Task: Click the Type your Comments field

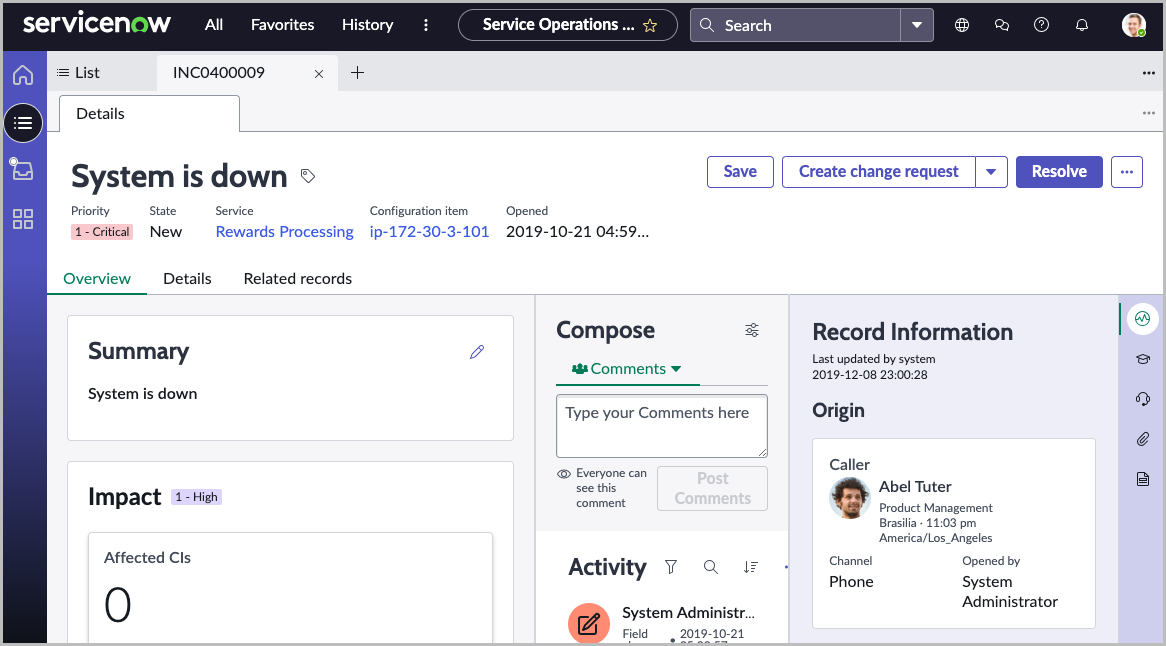Action: tap(661, 424)
